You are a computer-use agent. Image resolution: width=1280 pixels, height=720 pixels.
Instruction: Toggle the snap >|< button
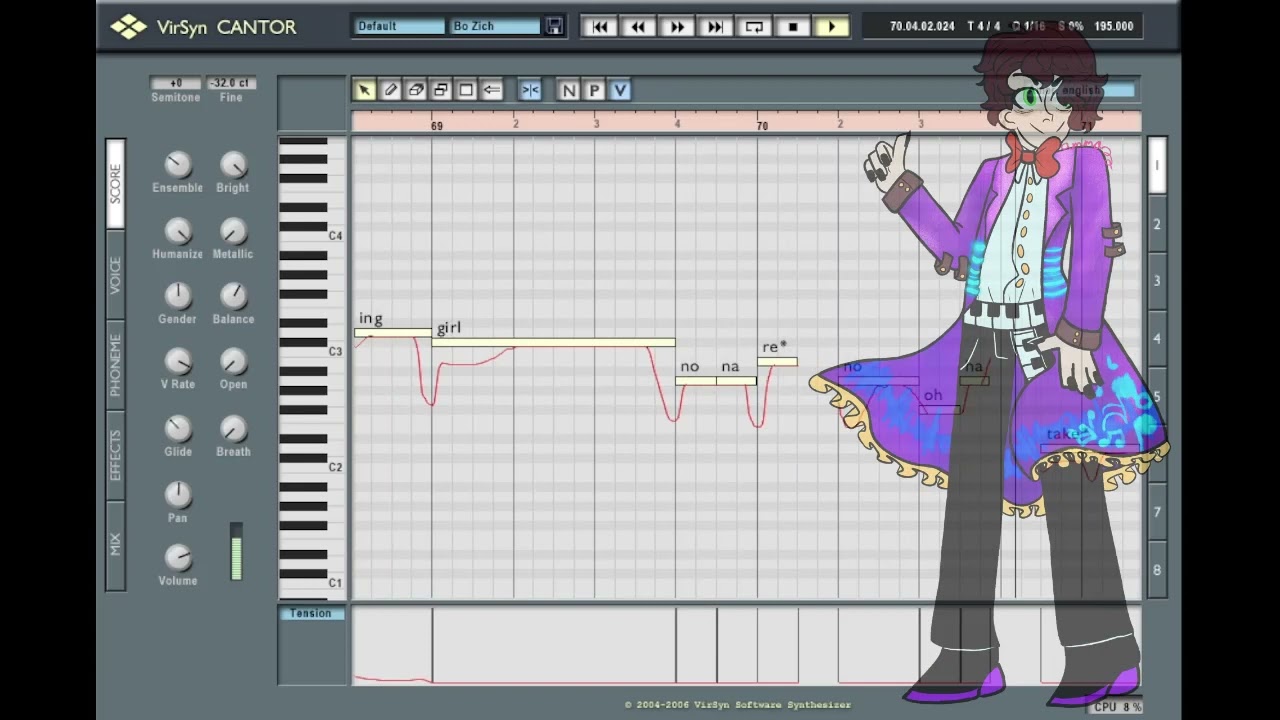click(x=530, y=90)
